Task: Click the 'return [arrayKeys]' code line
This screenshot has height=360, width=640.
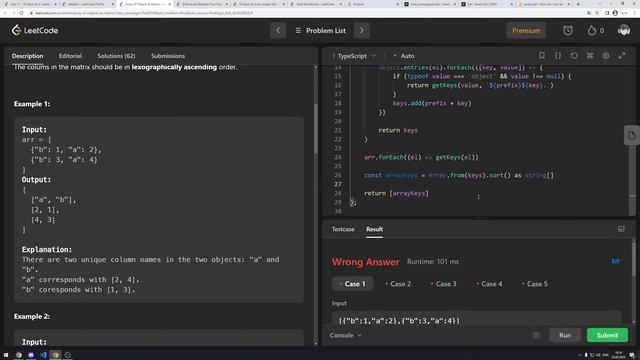Action: coord(396,193)
